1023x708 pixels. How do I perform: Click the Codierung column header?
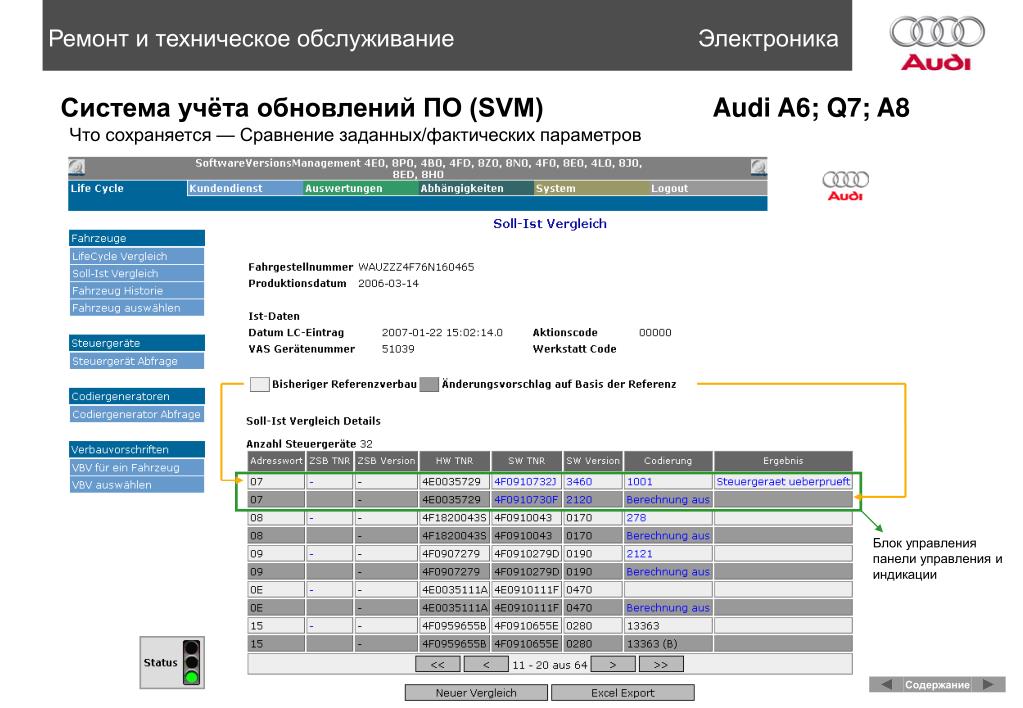(668, 461)
